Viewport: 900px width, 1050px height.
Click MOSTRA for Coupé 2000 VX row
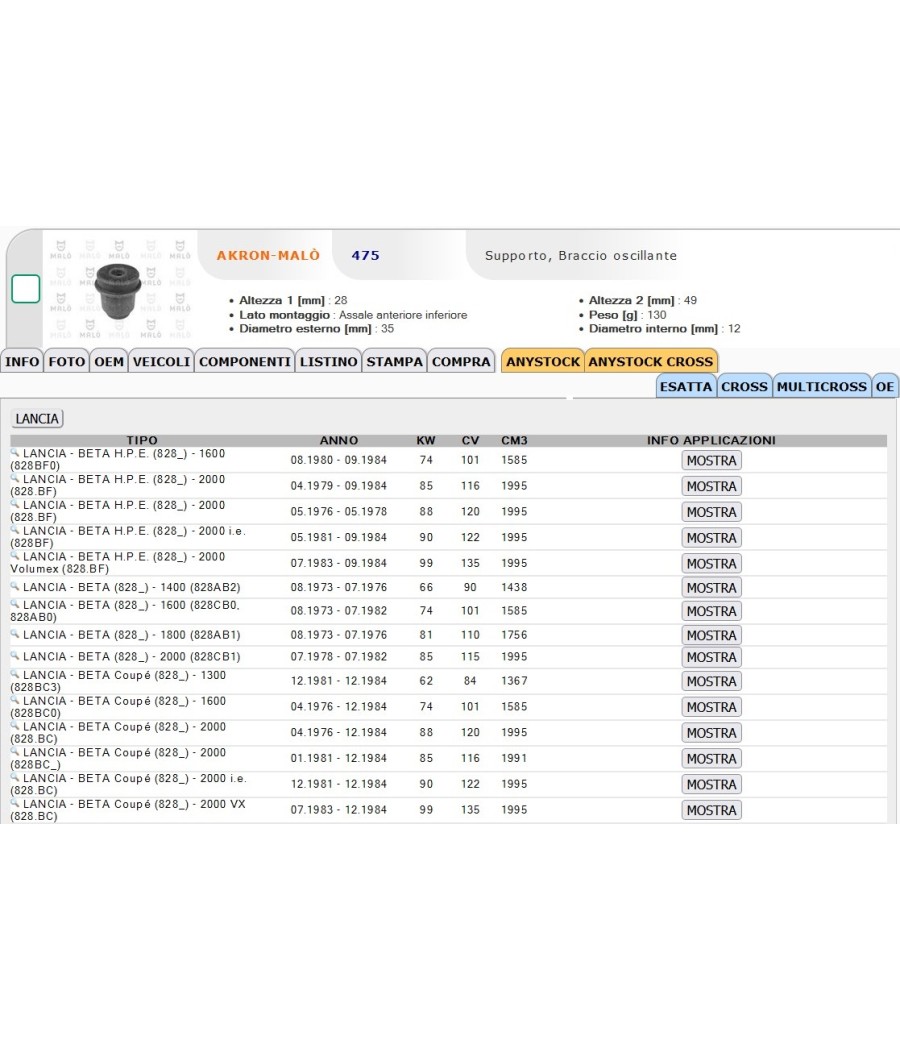click(x=711, y=810)
